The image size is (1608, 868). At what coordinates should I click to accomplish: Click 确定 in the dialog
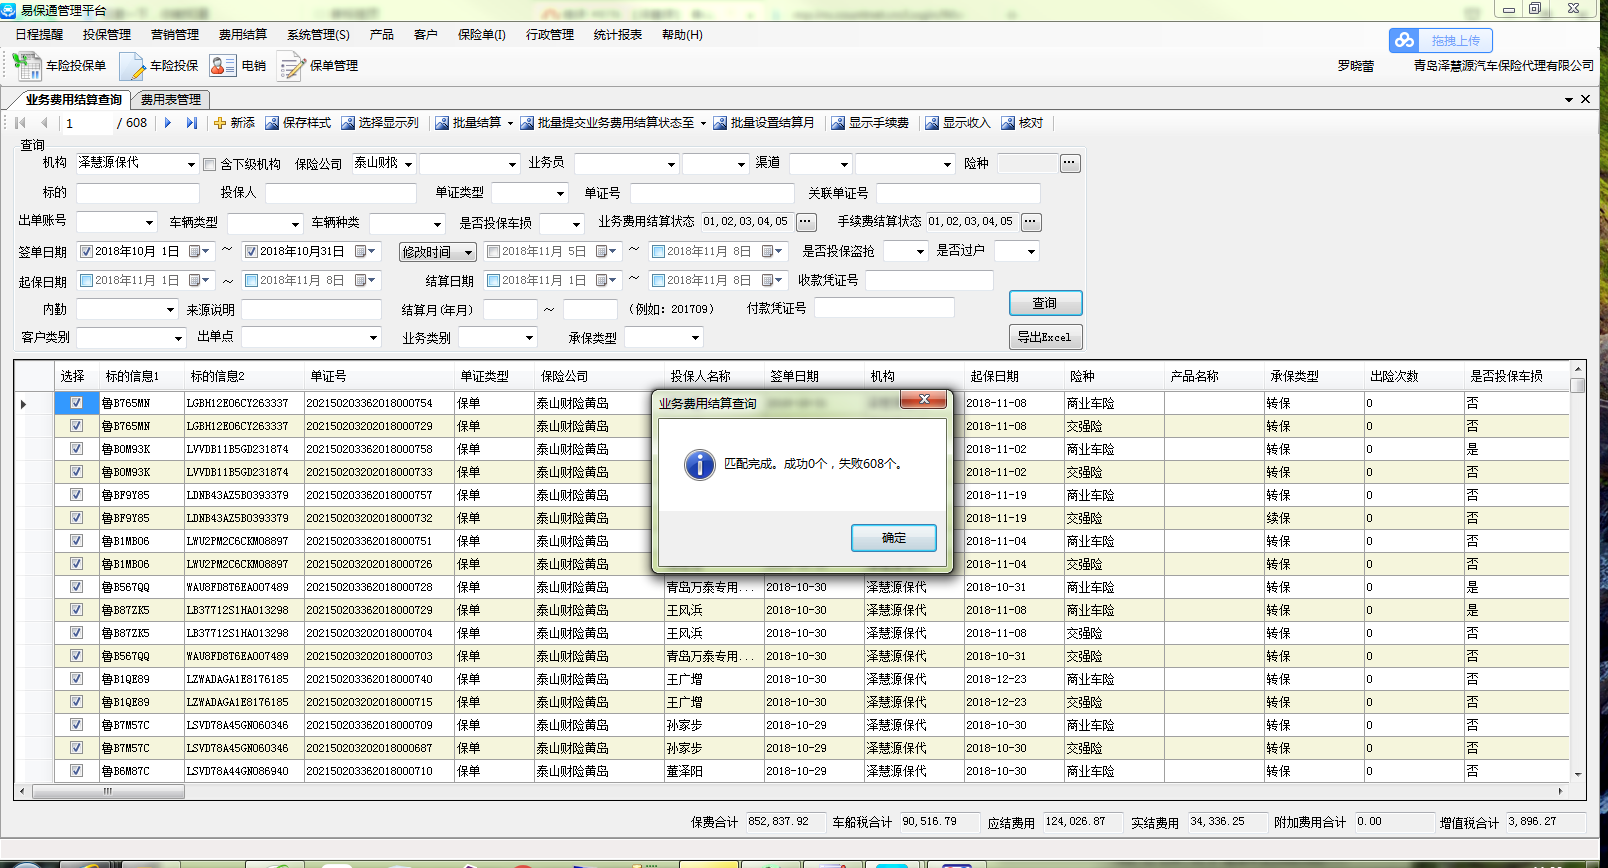point(893,538)
